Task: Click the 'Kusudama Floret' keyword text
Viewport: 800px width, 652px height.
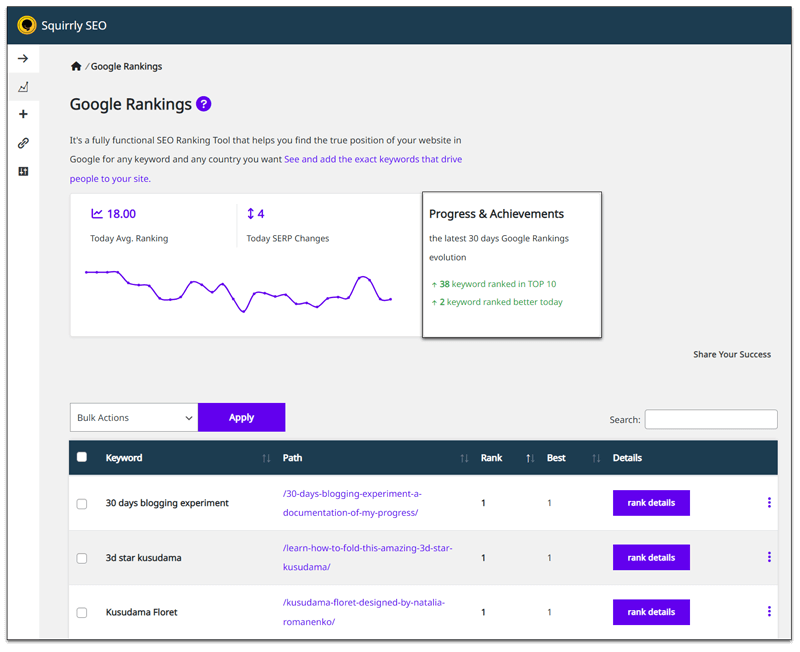Action: pos(141,612)
